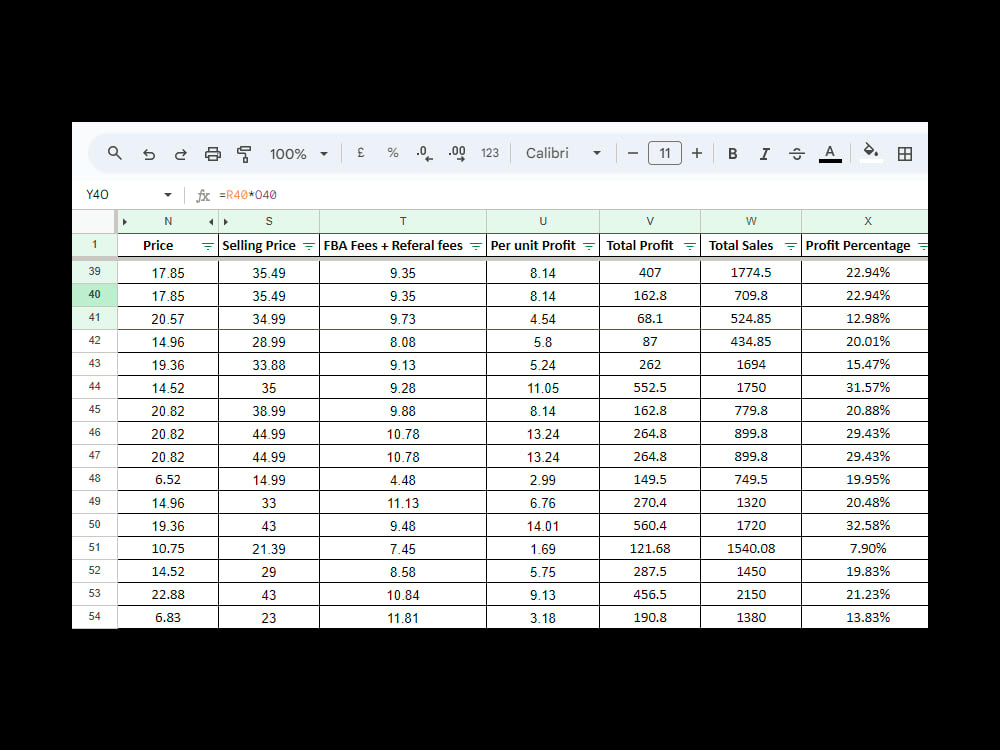Print the spreadsheet
This screenshot has width=1000, height=750.
[212, 154]
